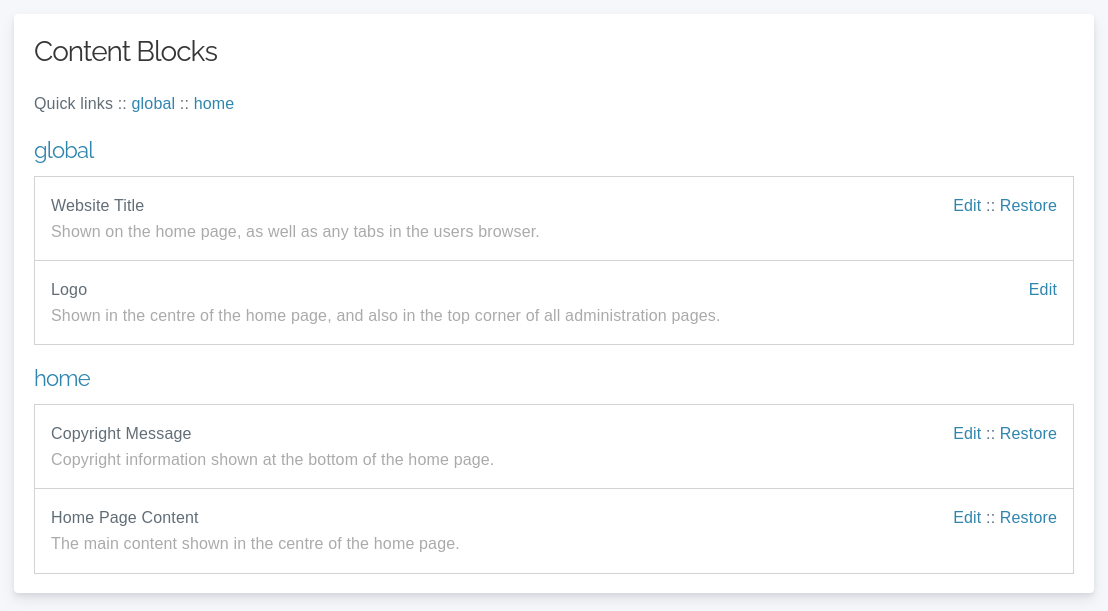This screenshot has height=611, width=1108.
Task: Click the 'Home Page Content' block name
Action: [125, 518]
